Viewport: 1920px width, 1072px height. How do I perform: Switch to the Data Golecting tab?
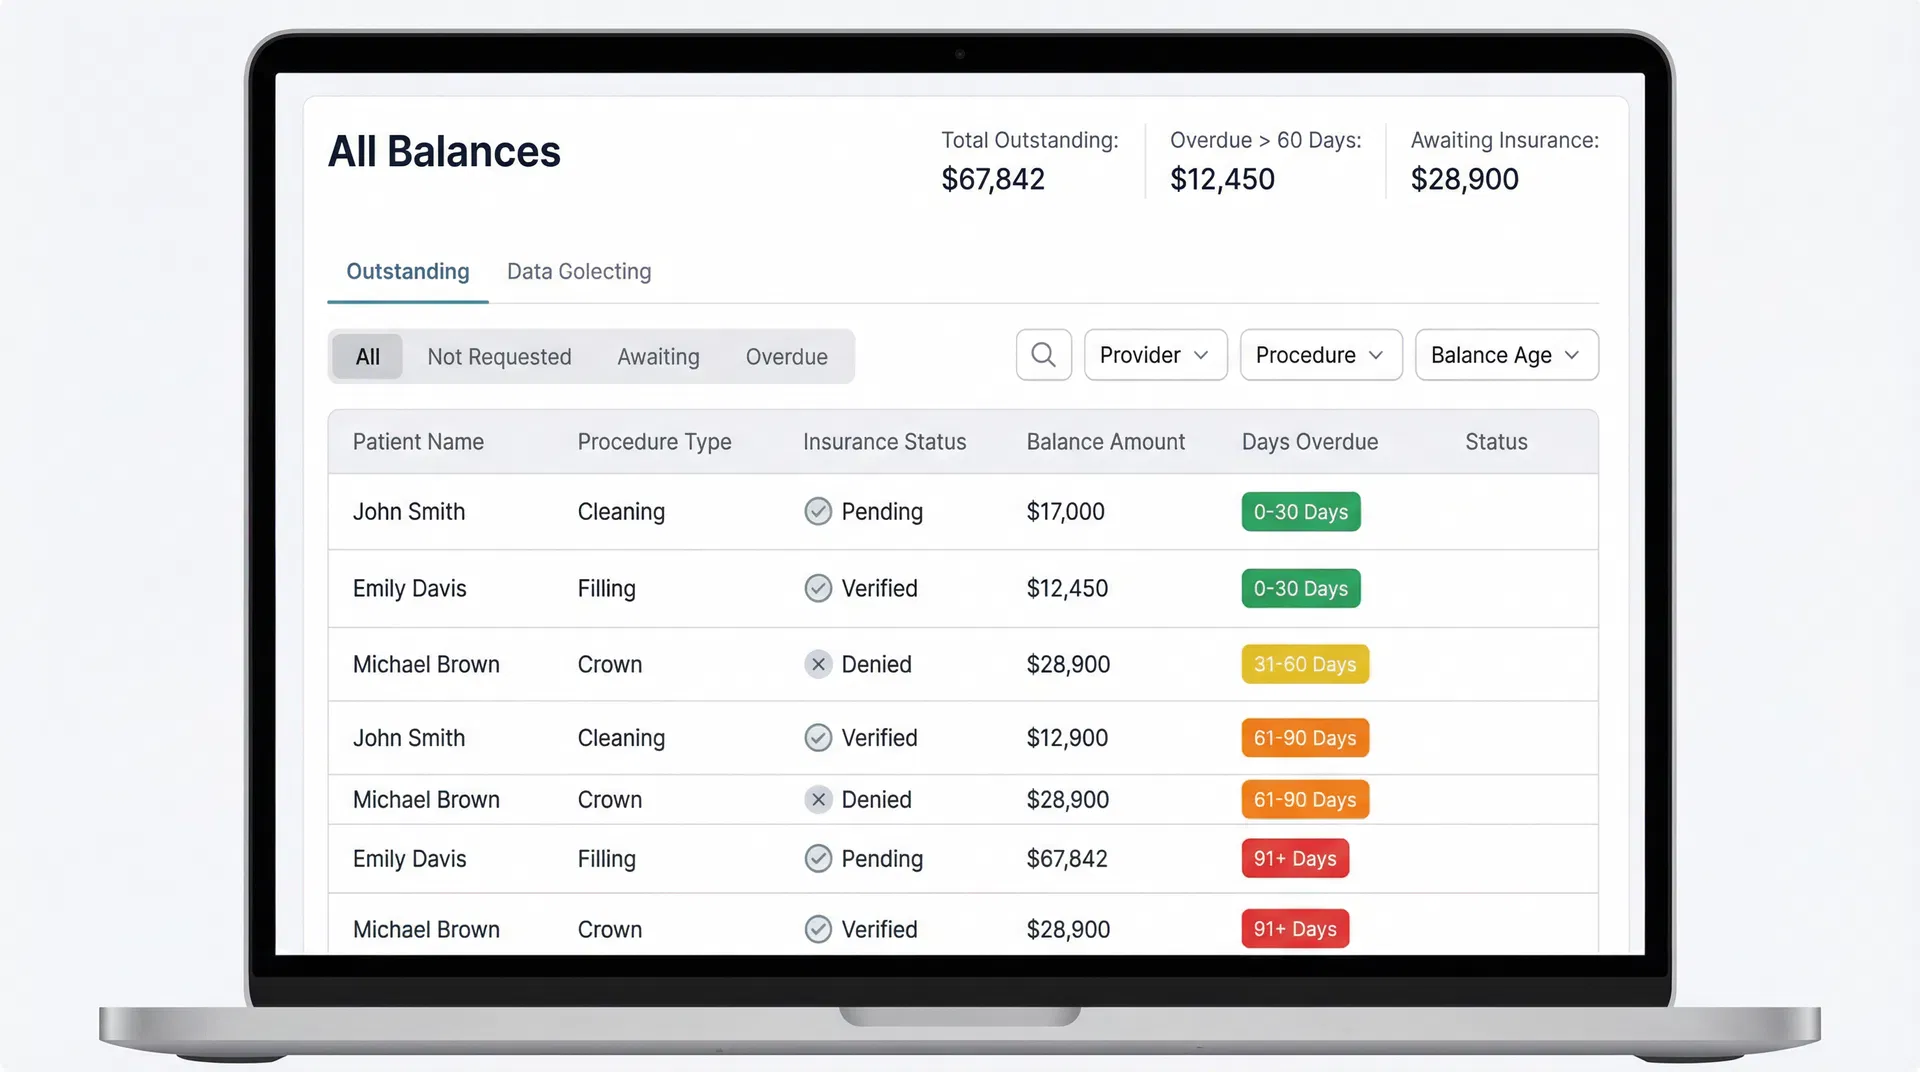pos(578,271)
